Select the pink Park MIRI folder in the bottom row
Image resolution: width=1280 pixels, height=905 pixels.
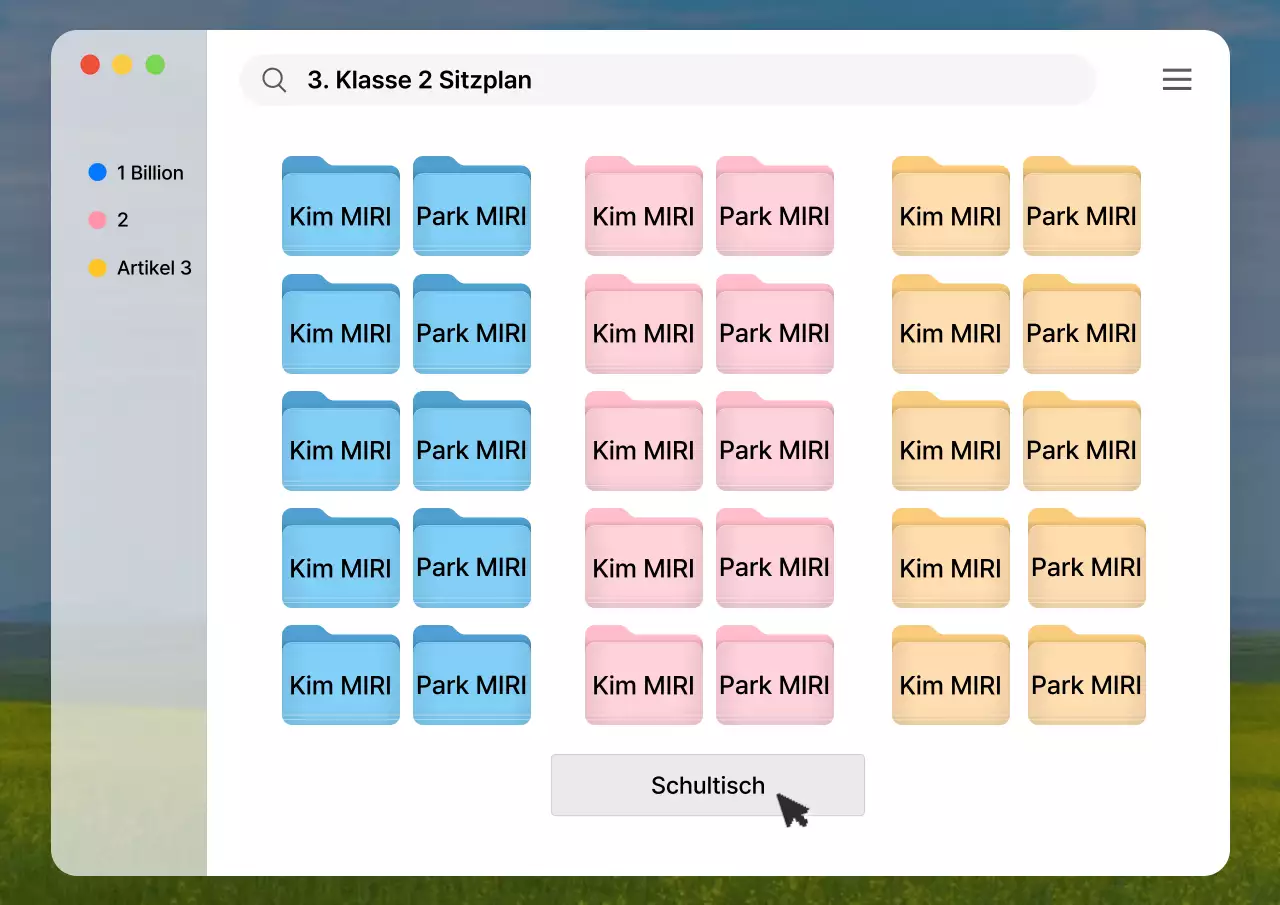pyautogui.click(x=775, y=676)
